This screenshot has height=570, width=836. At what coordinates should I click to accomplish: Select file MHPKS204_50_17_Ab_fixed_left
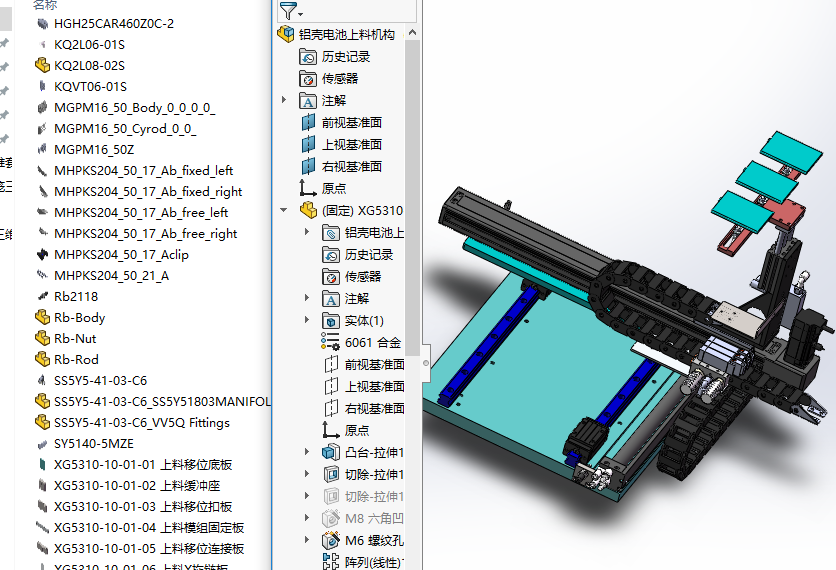[x=143, y=170]
